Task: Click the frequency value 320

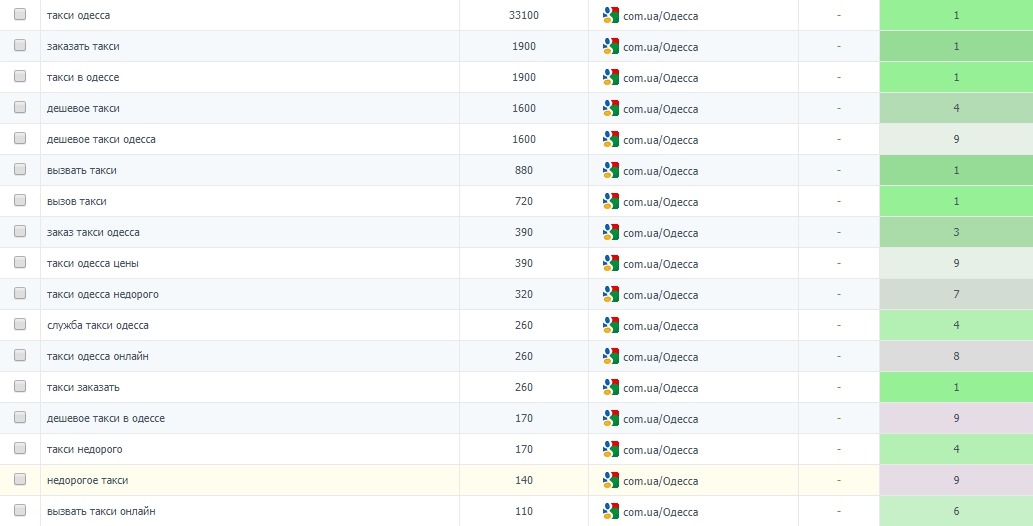Action: pyautogui.click(x=524, y=294)
